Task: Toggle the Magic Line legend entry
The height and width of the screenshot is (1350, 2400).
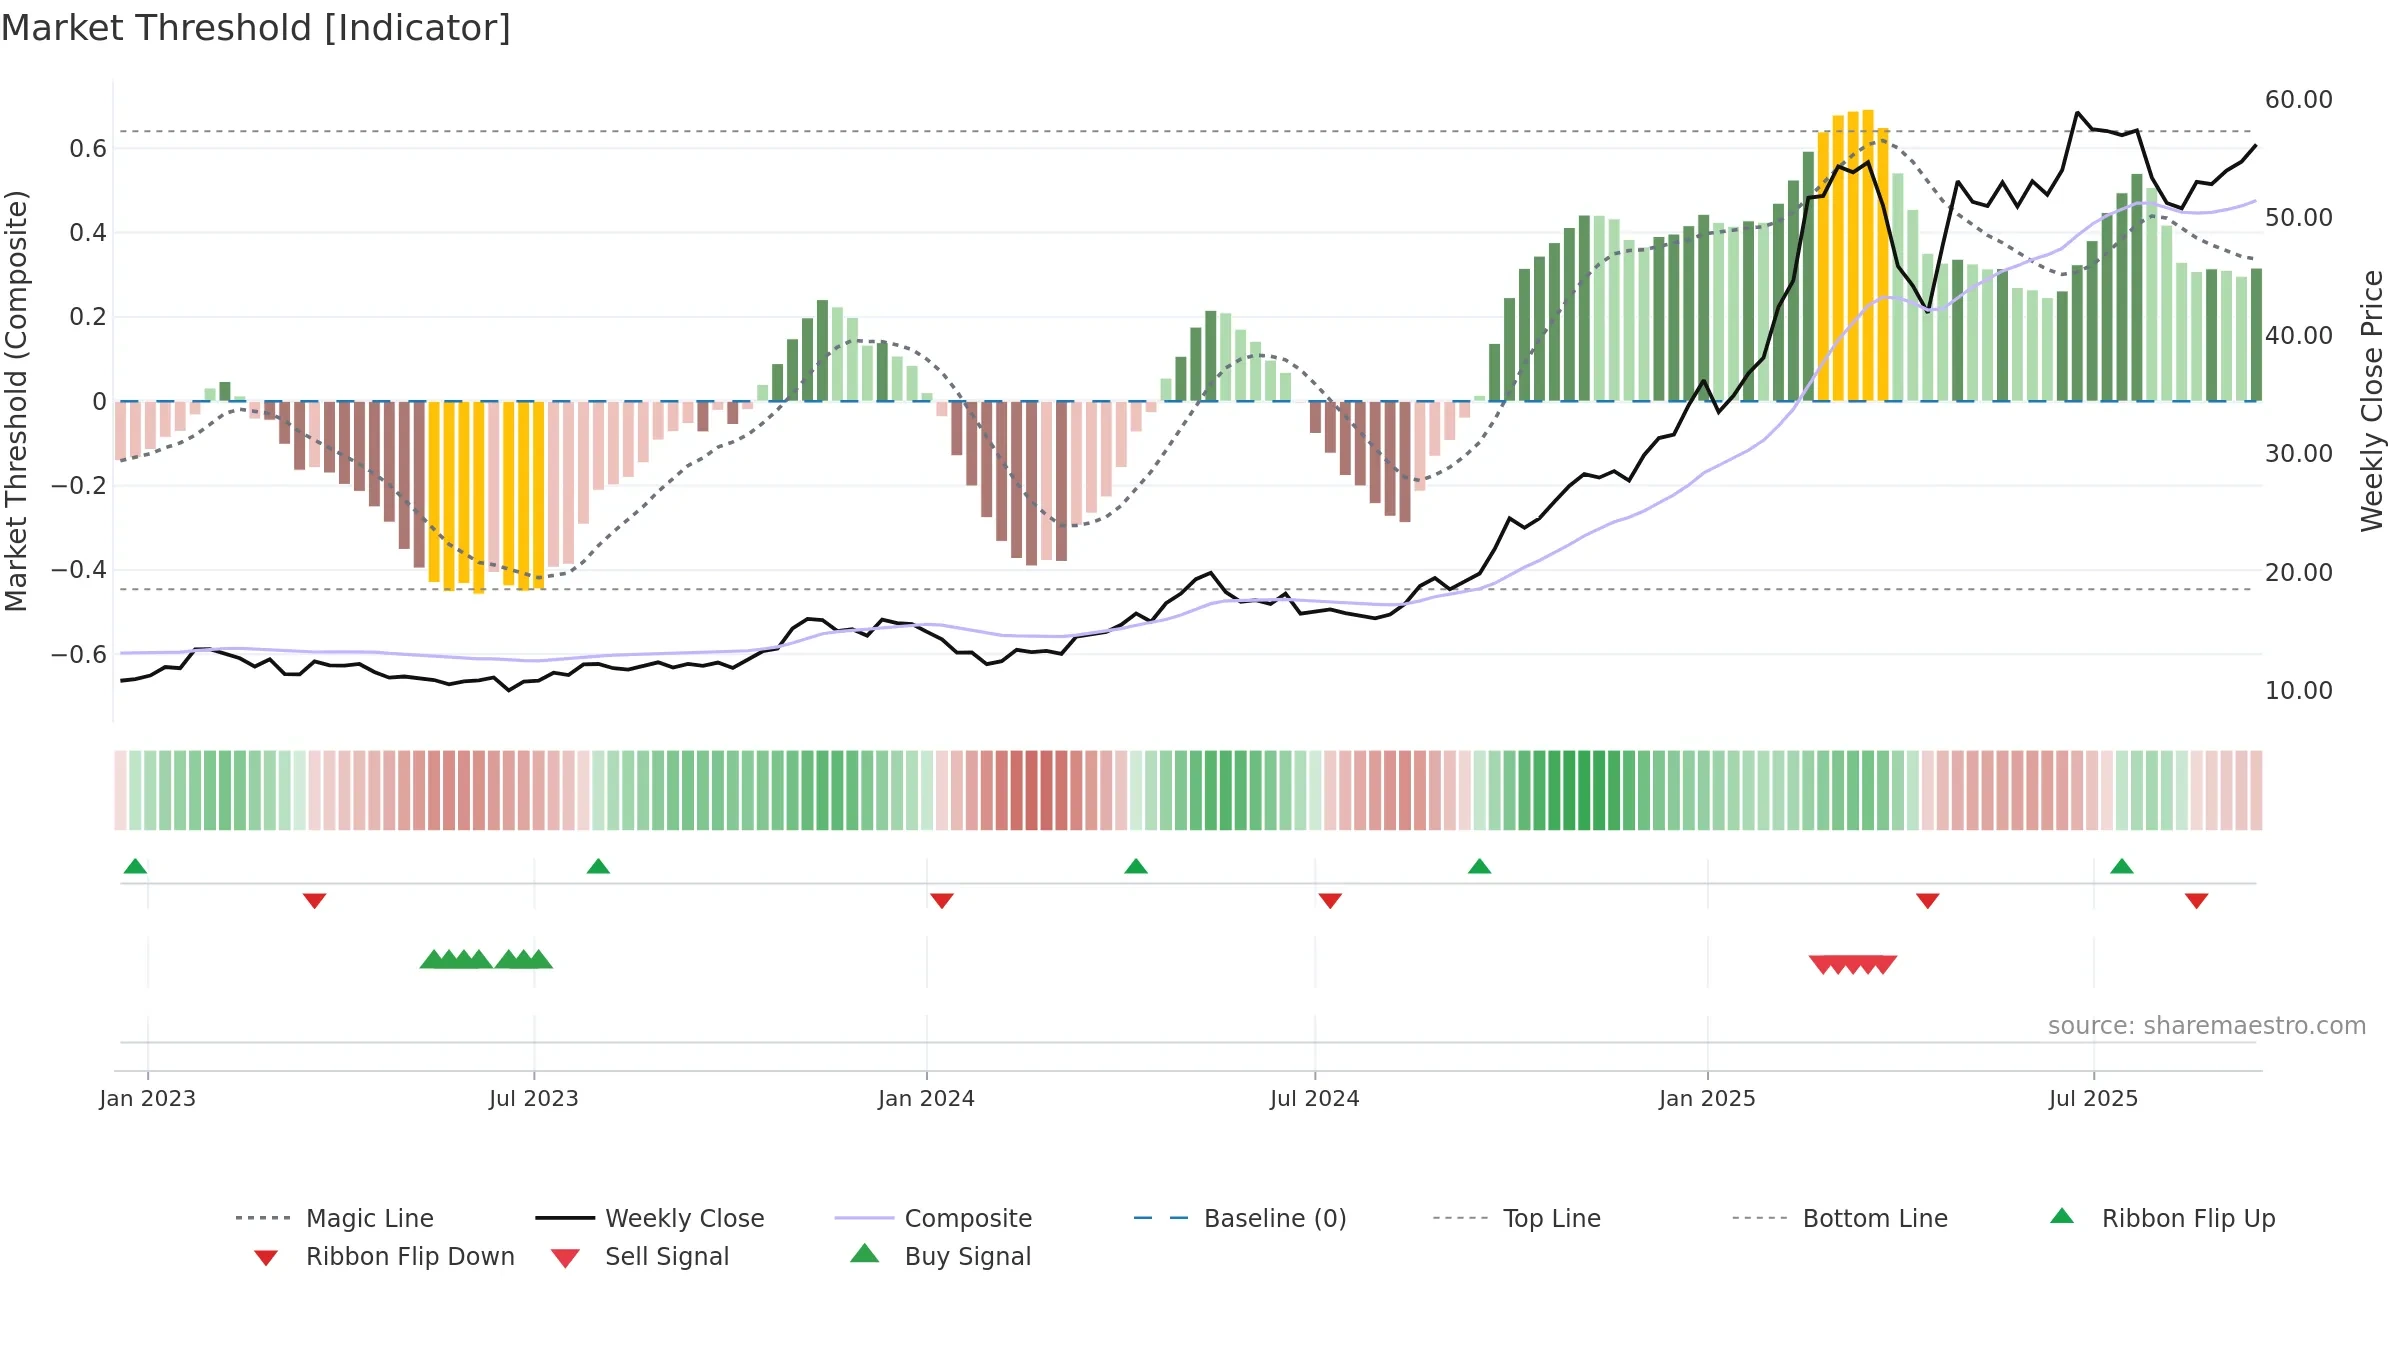Action: point(334,1218)
